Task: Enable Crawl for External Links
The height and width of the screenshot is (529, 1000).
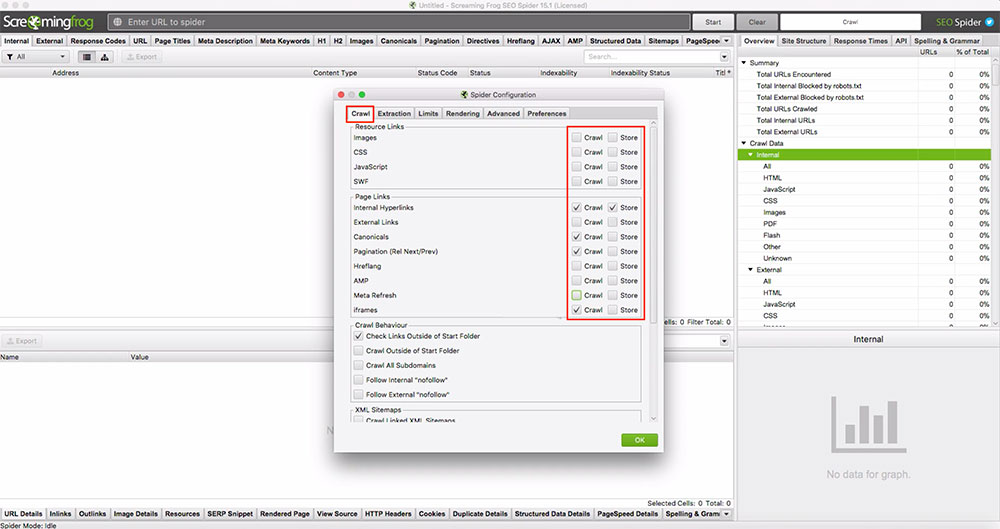Action: coord(577,222)
